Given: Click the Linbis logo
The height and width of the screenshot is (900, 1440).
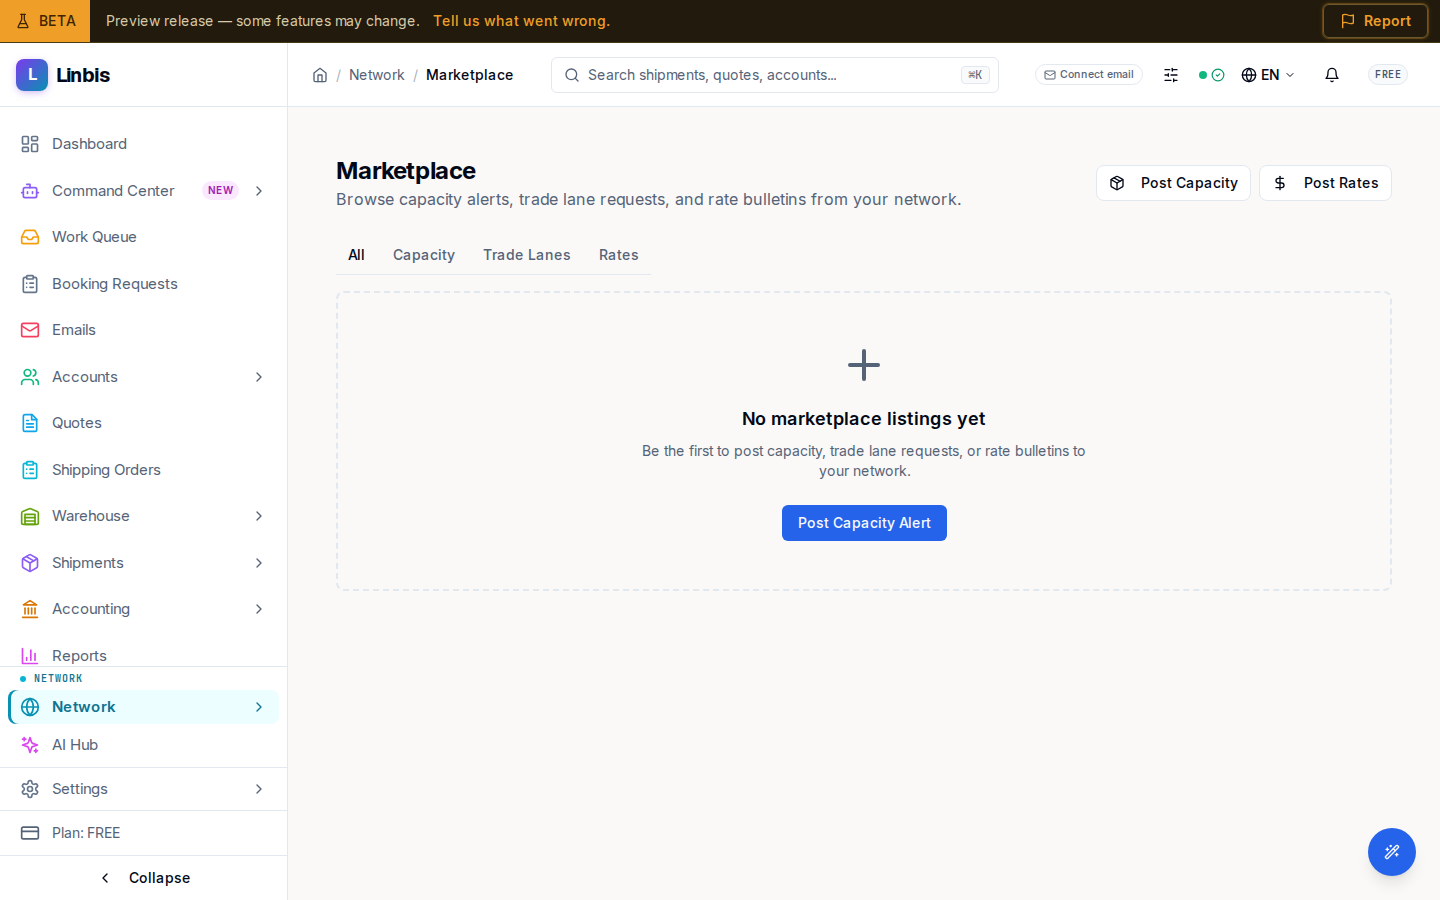Looking at the screenshot, I should 63,75.
